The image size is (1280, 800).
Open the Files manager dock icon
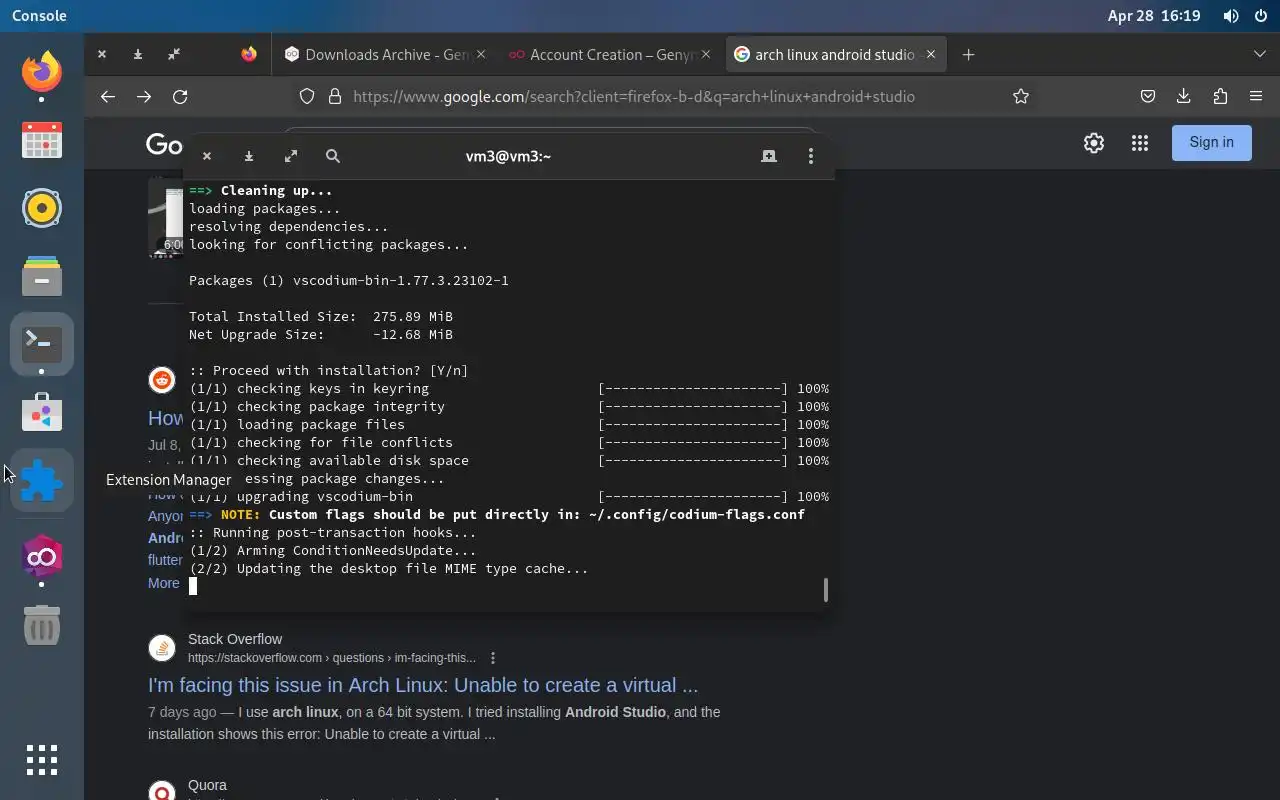[x=42, y=276]
